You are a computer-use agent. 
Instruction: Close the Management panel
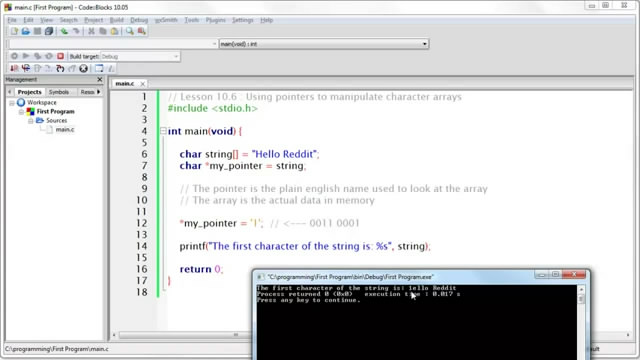(100, 80)
